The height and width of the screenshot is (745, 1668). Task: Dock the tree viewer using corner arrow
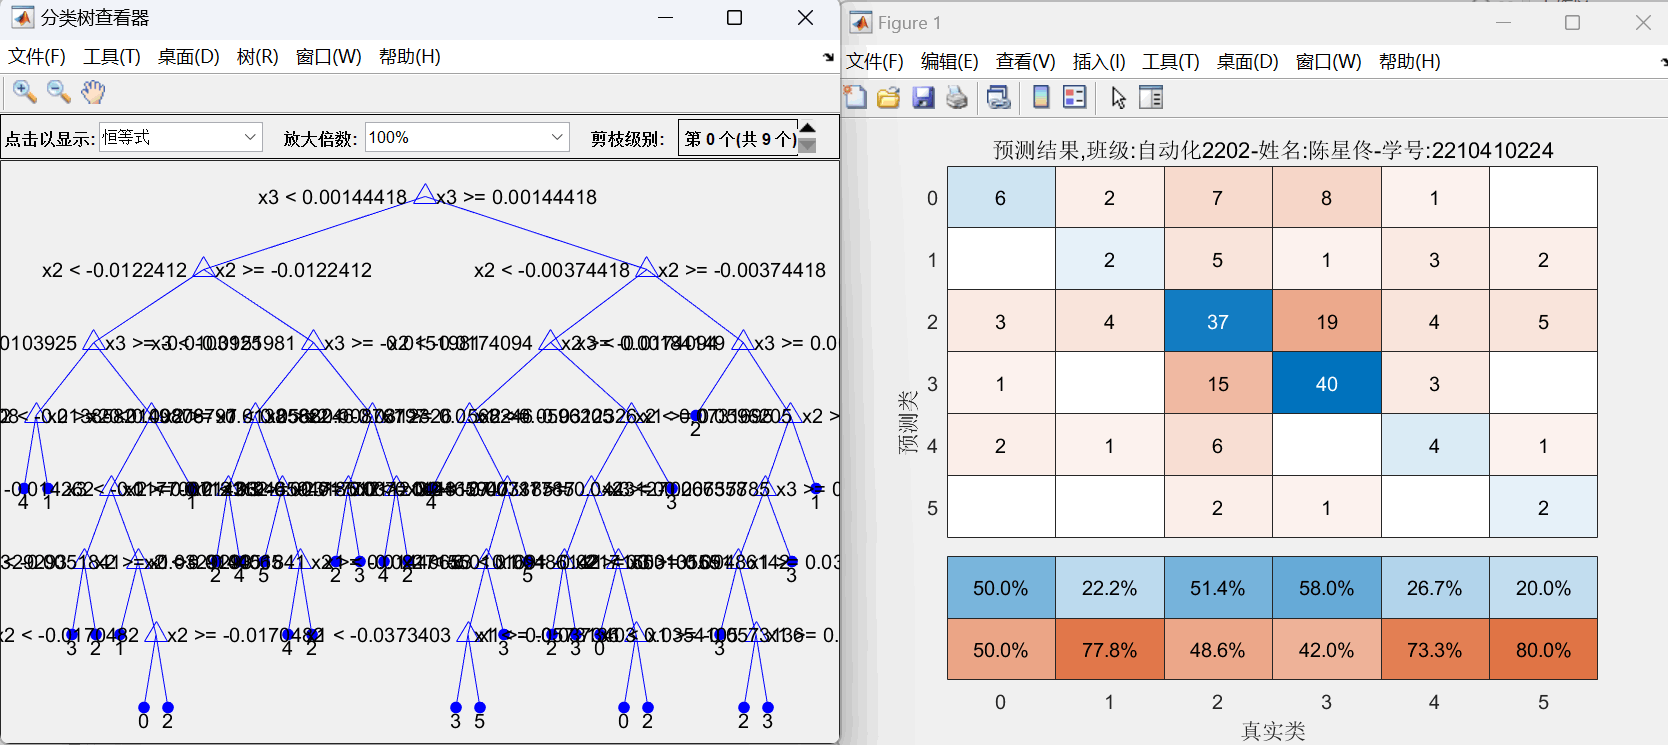(x=828, y=58)
